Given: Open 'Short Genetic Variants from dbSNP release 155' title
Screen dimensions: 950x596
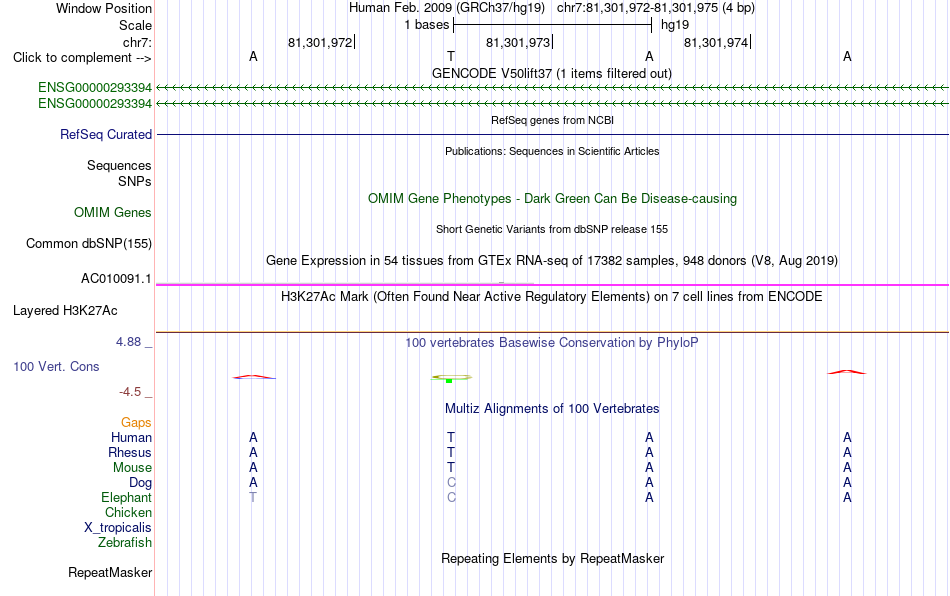Looking at the screenshot, I should [x=552, y=229].
